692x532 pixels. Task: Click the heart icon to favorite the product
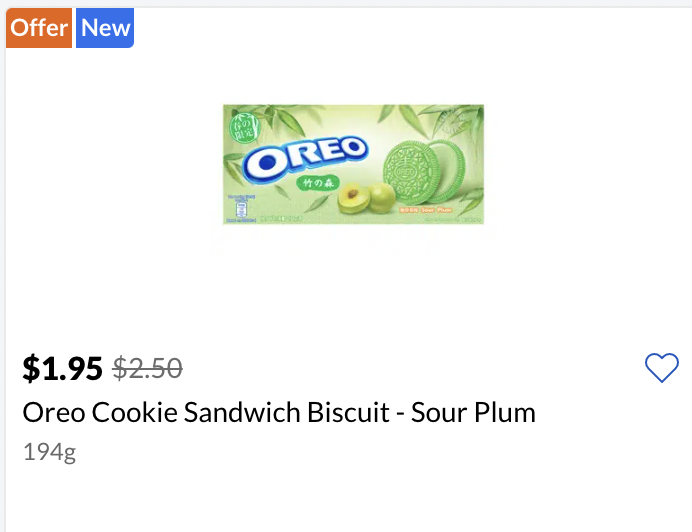[662, 368]
